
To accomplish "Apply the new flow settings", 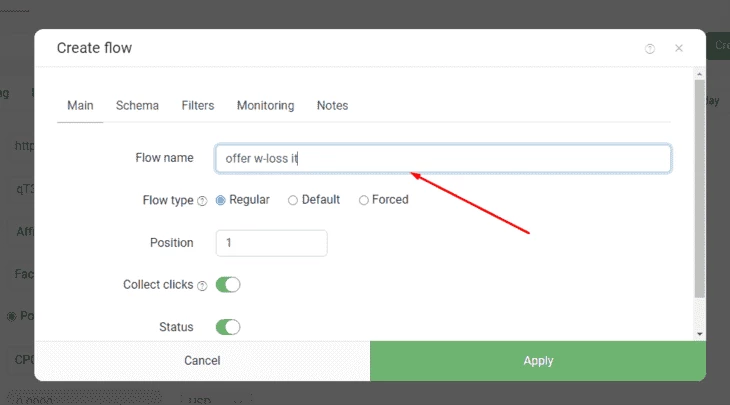I will click(x=538, y=361).
